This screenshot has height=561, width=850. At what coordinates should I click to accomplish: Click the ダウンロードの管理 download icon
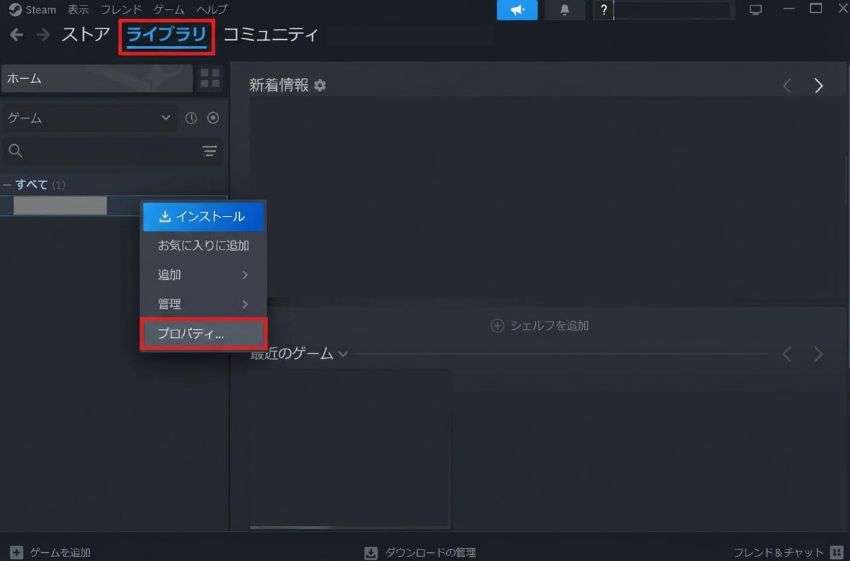click(x=371, y=552)
